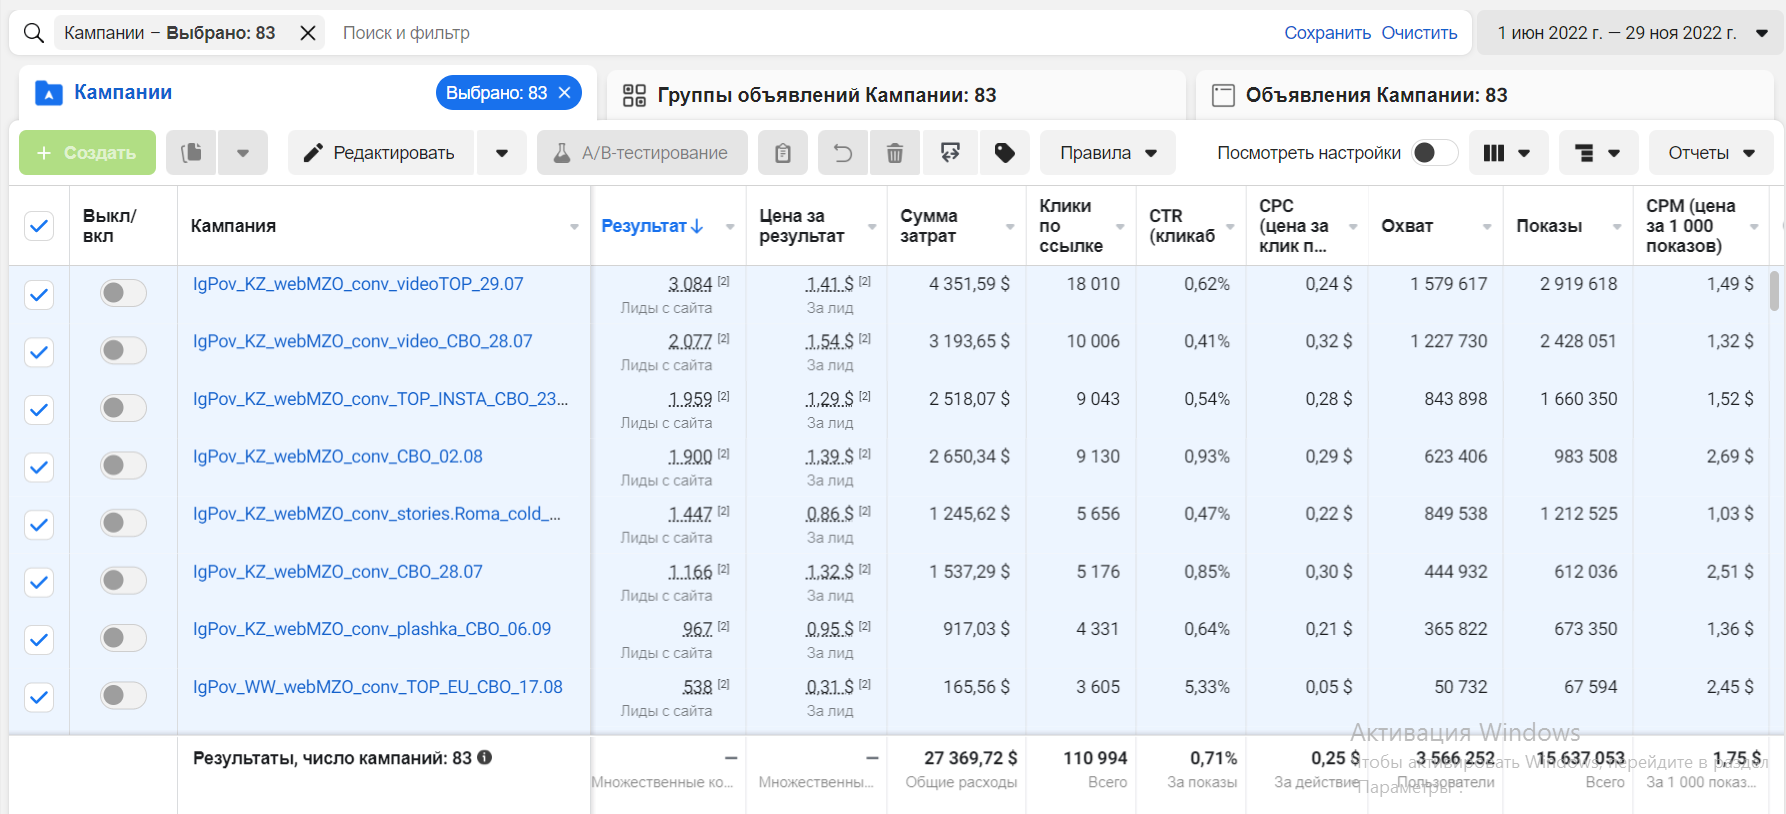Toggle the Посмотреть настройки switch

(1434, 153)
